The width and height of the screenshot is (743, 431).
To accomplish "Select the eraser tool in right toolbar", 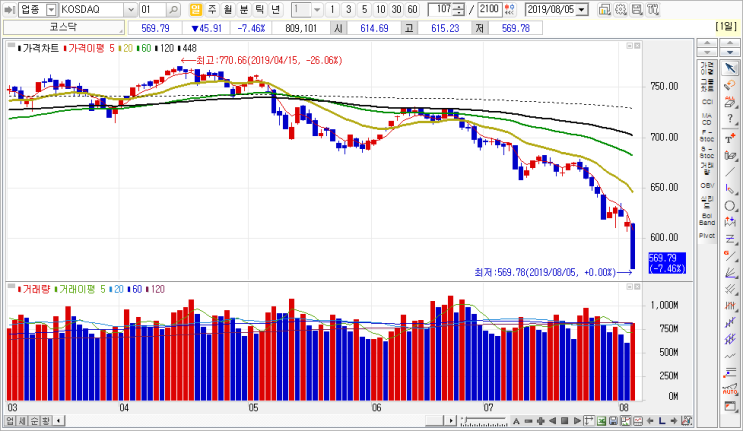I will (730, 102).
